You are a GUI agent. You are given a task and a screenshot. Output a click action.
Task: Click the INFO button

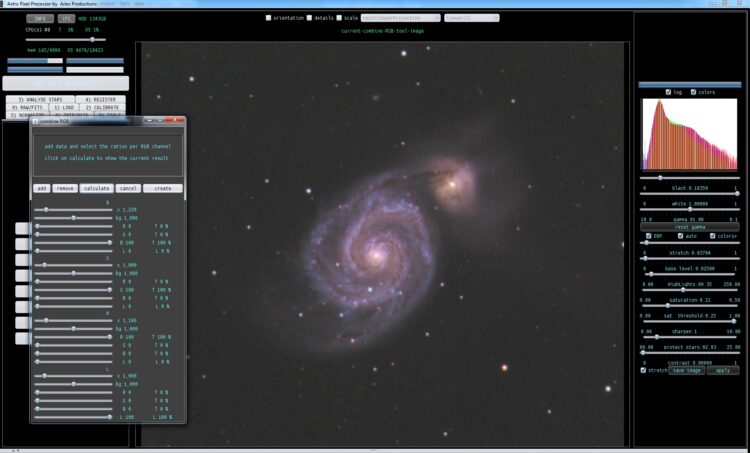40,19
